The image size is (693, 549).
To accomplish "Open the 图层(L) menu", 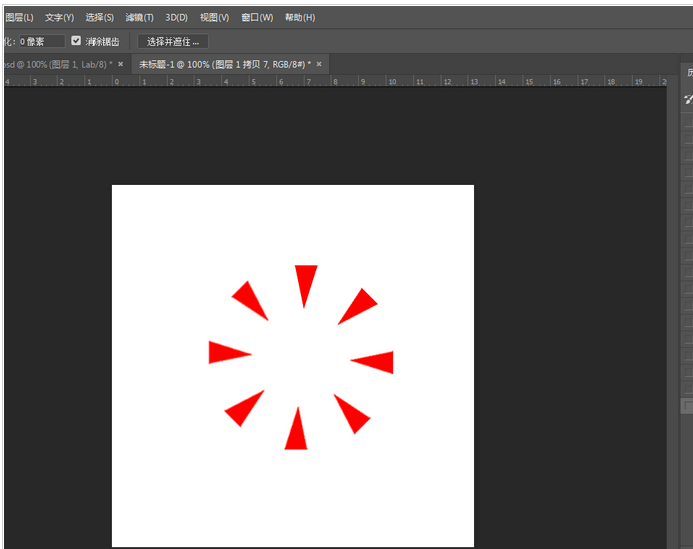I will (x=19, y=18).
